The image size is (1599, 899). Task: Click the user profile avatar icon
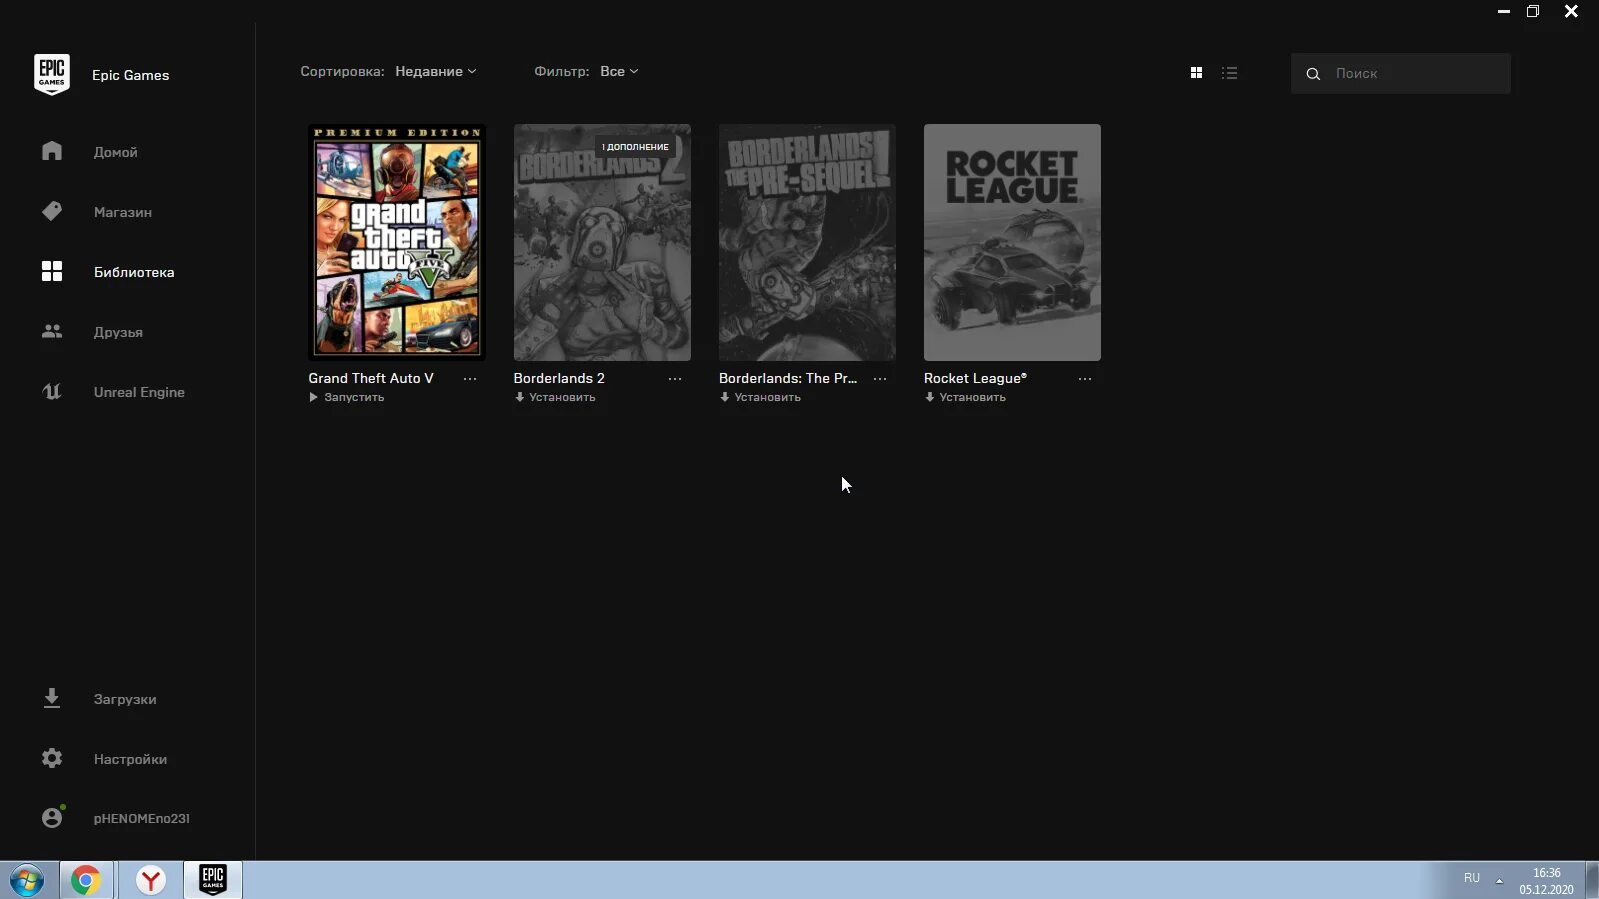click(x=52, y=817)
